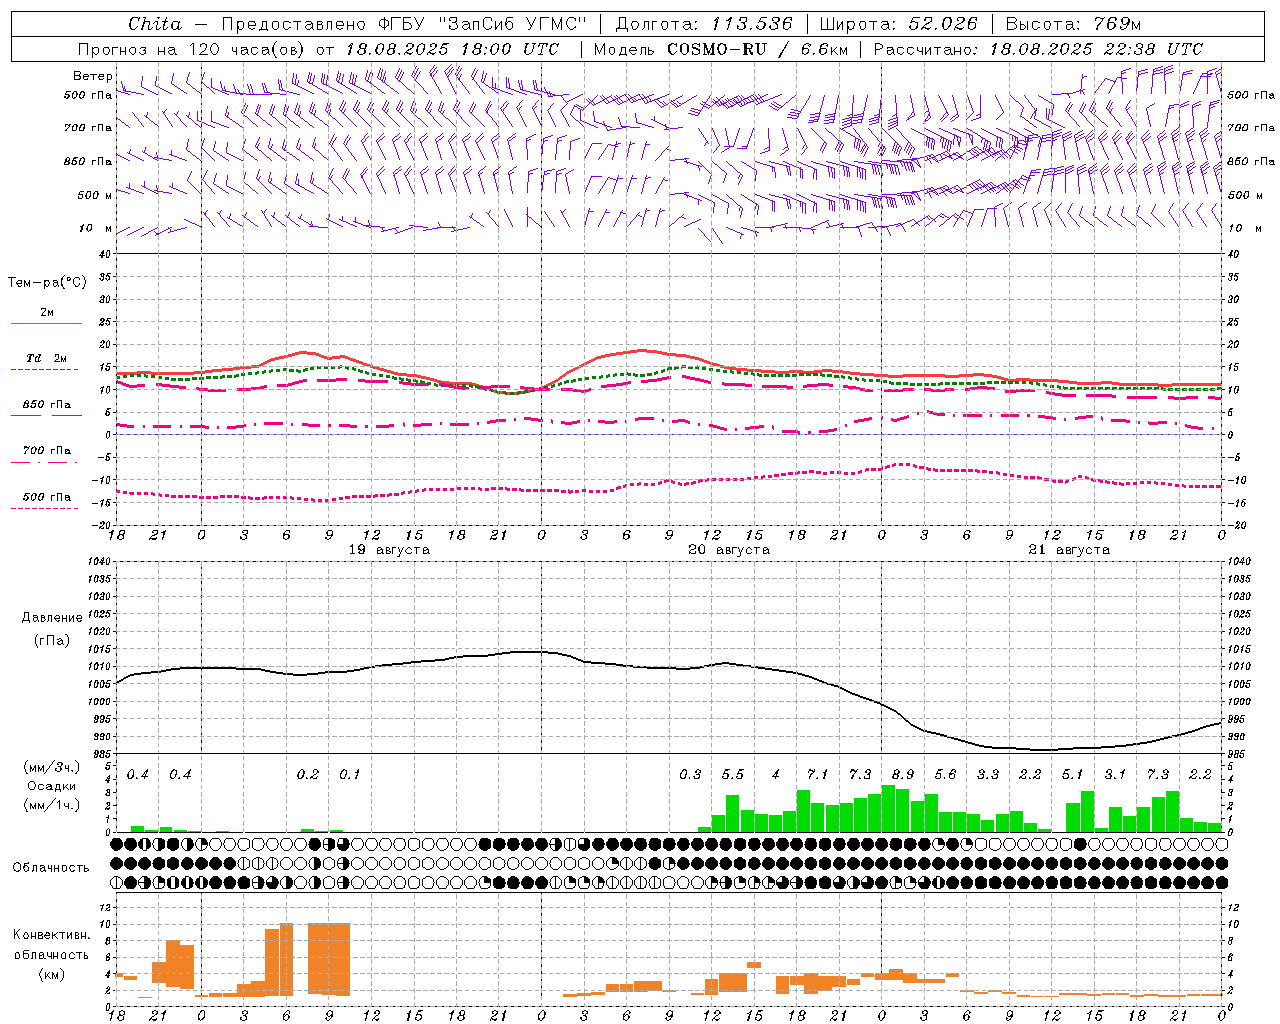1280x1024 pixels.
Task: Click the '2м' temperature legend entry
Action: click(x=47, y=313)
